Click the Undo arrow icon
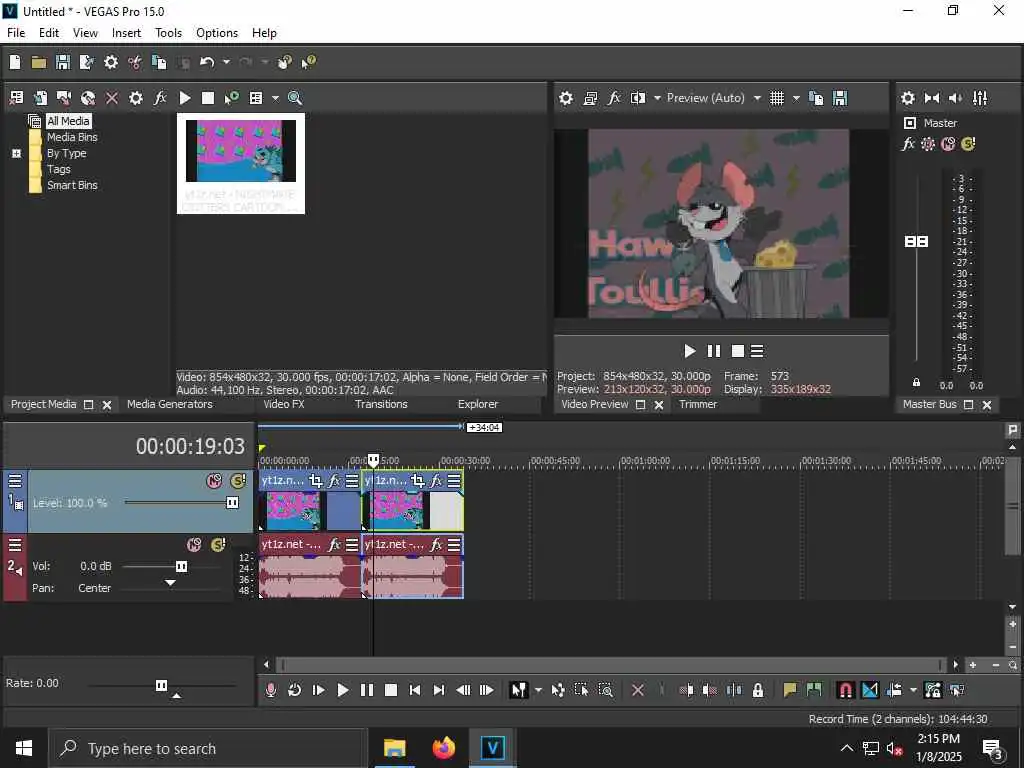Image resolution: width=1024 pixels, height=768 pixels. [x=207, y=62]
